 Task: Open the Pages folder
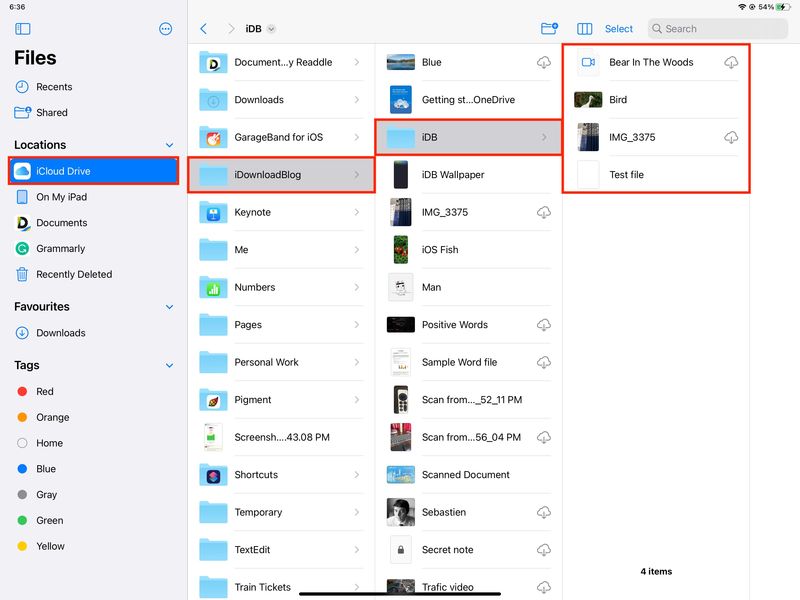[281, 324]
